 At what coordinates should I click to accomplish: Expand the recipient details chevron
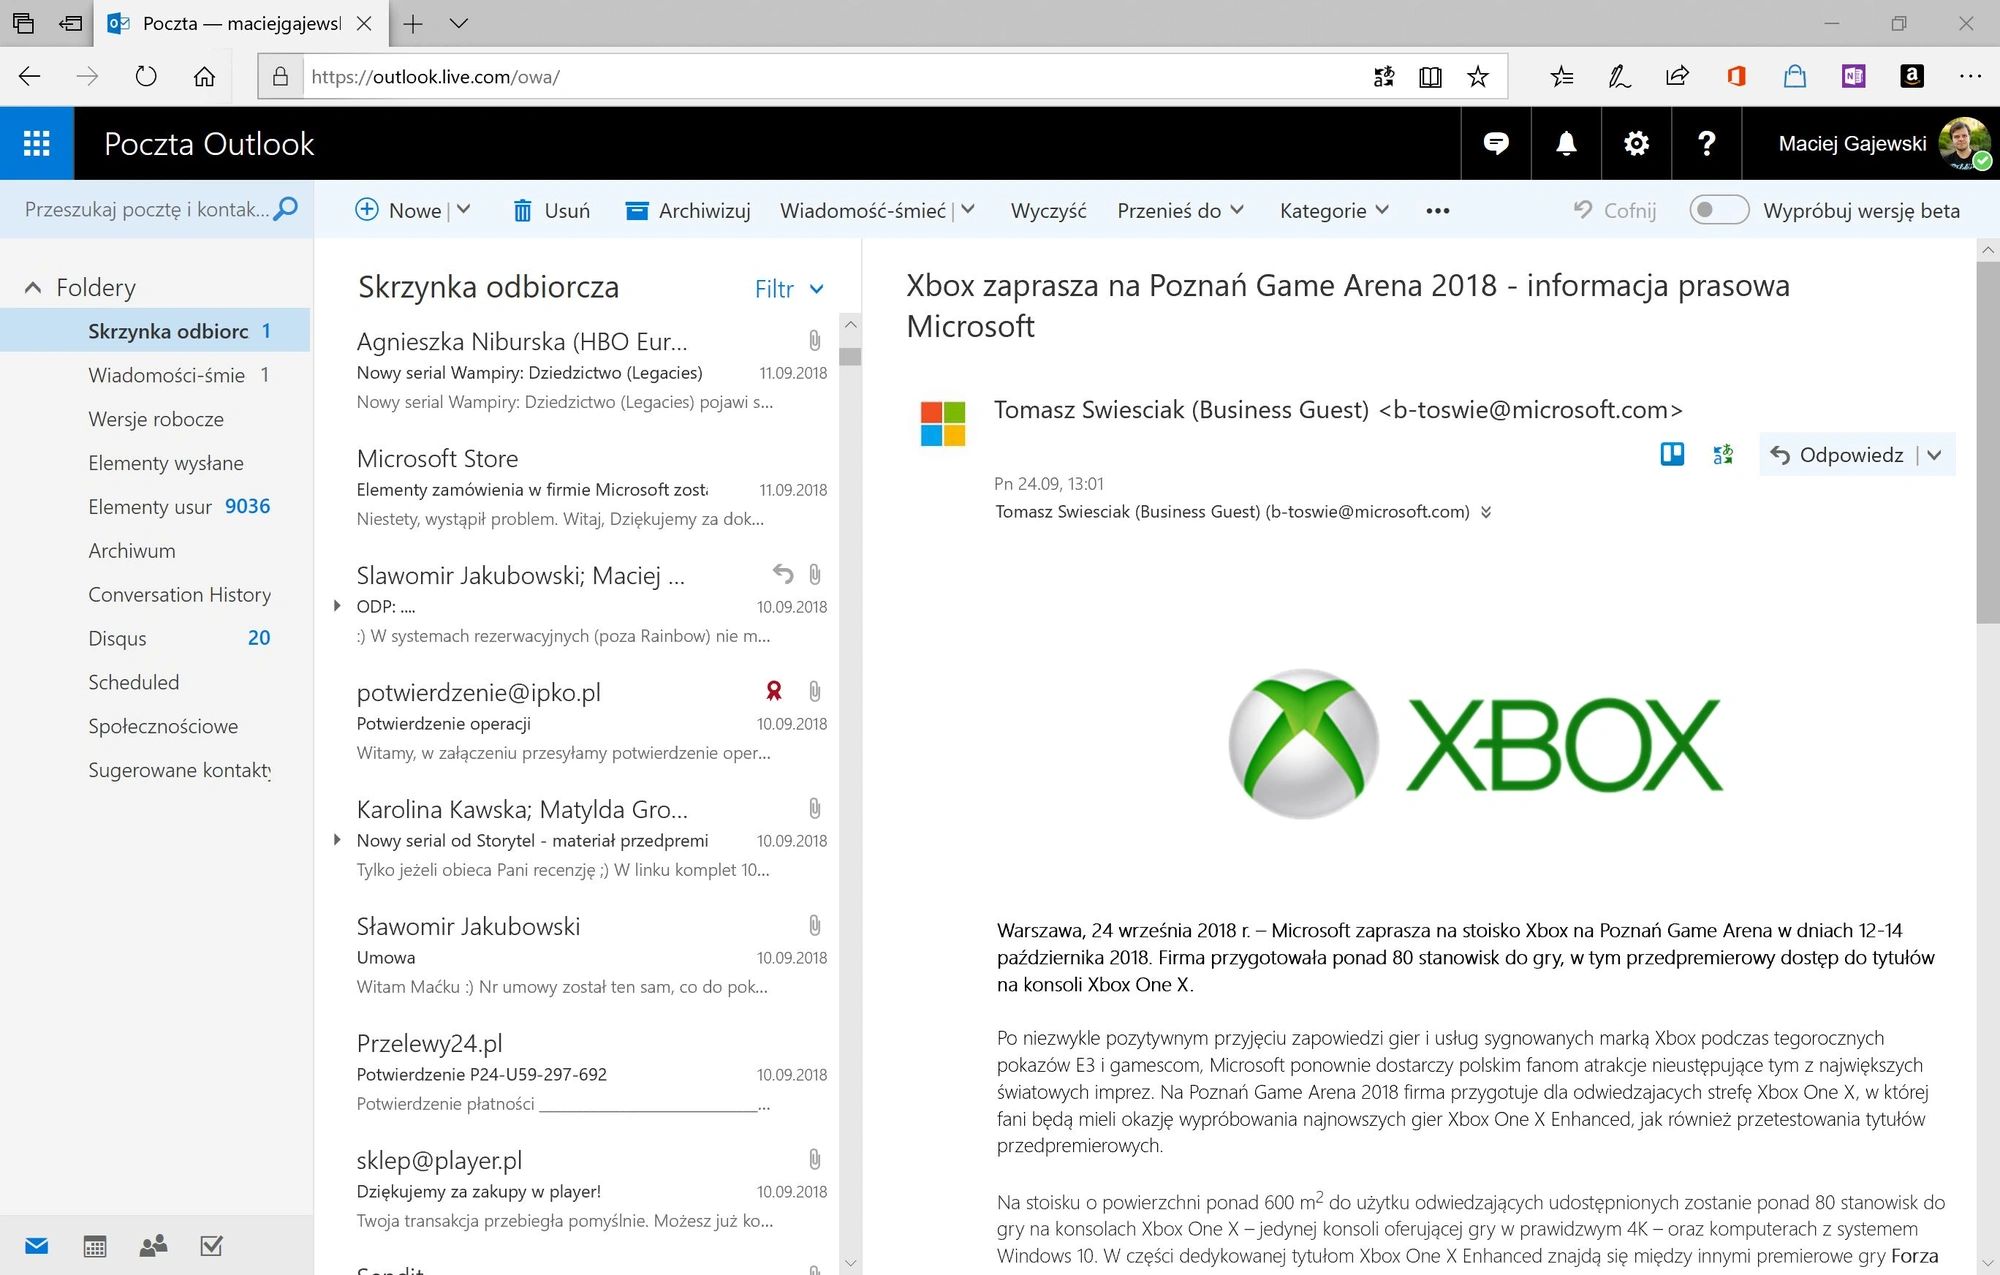[1486, 512]
